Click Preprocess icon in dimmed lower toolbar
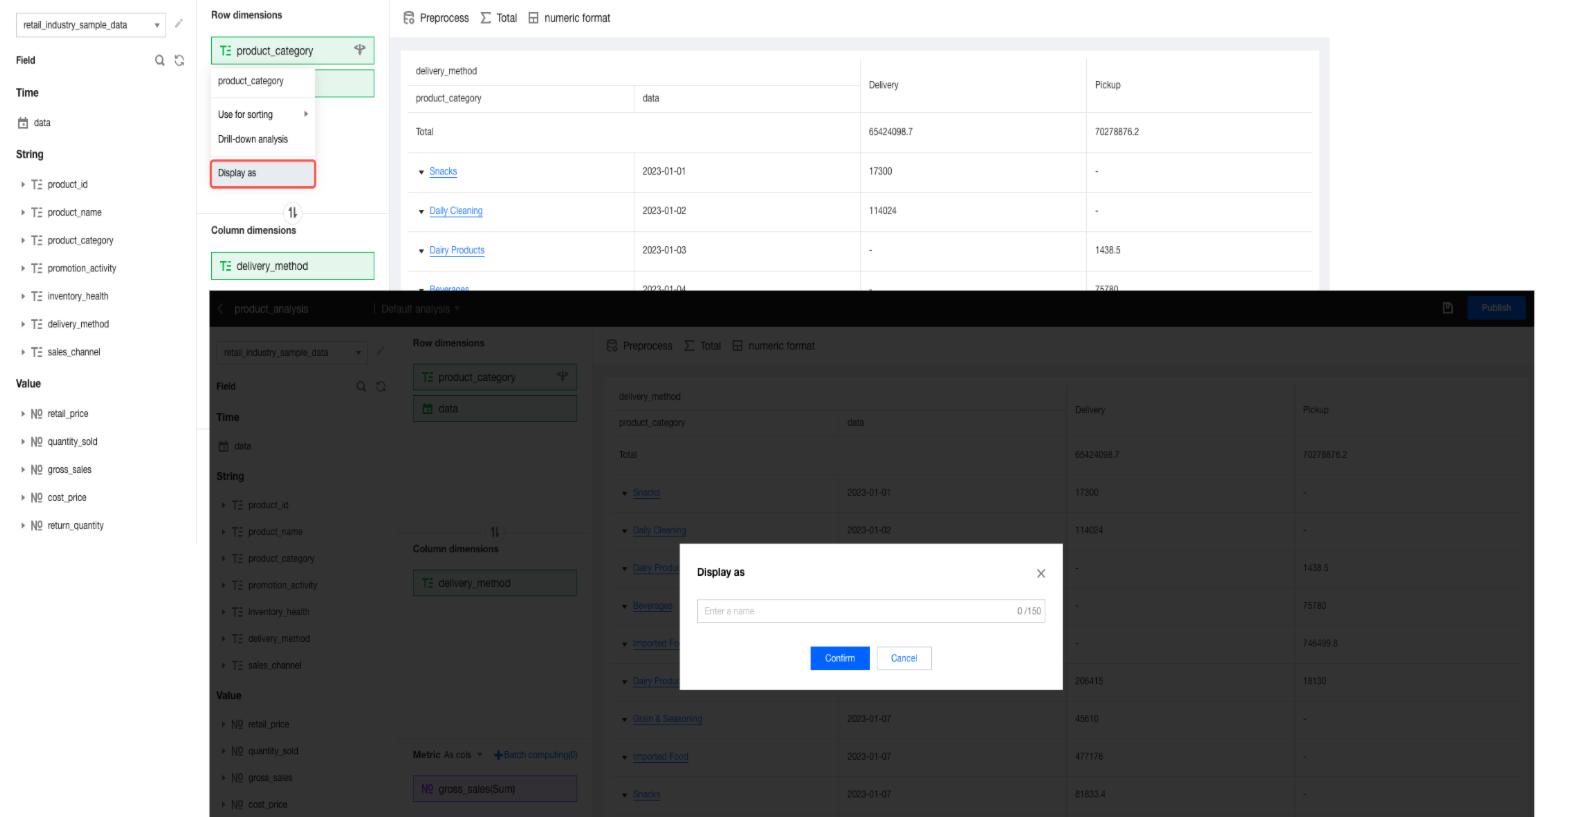1588x817 pixels. point(612,346)
